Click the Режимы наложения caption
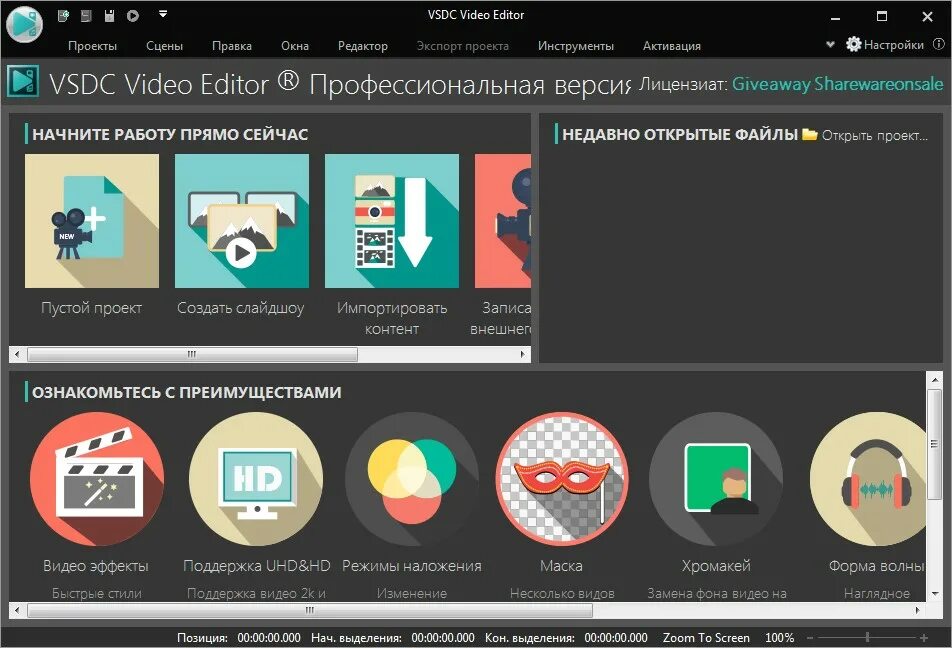 412,566
